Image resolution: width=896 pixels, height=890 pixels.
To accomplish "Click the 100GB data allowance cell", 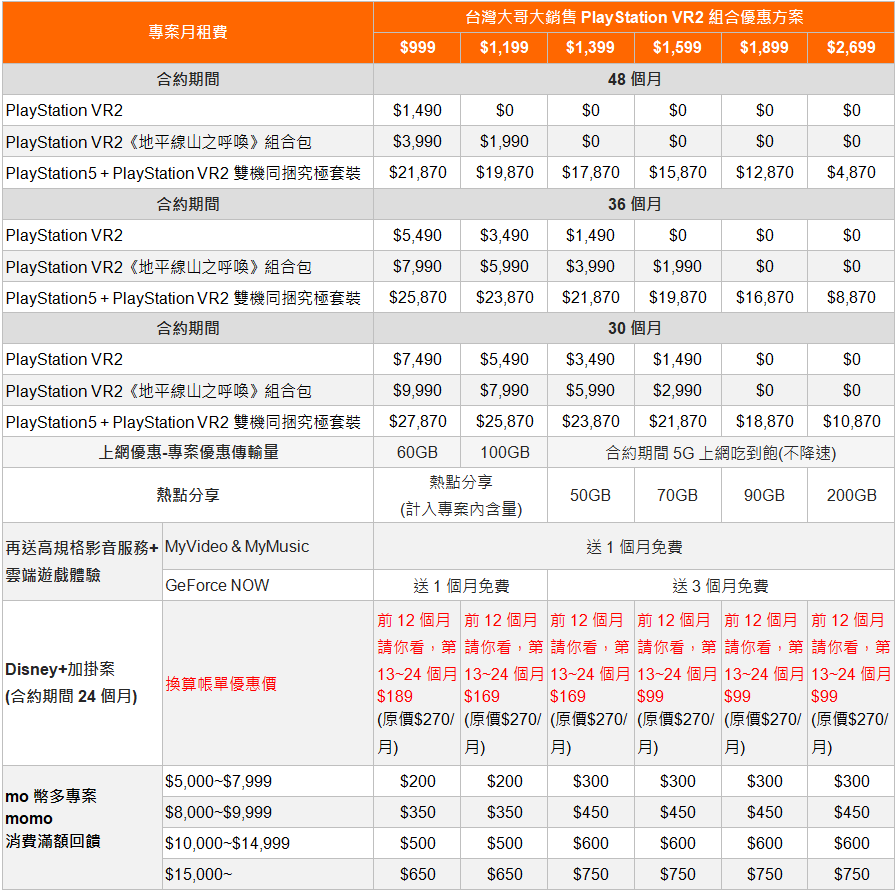I will pyautogui.click(x=504, y=452).
